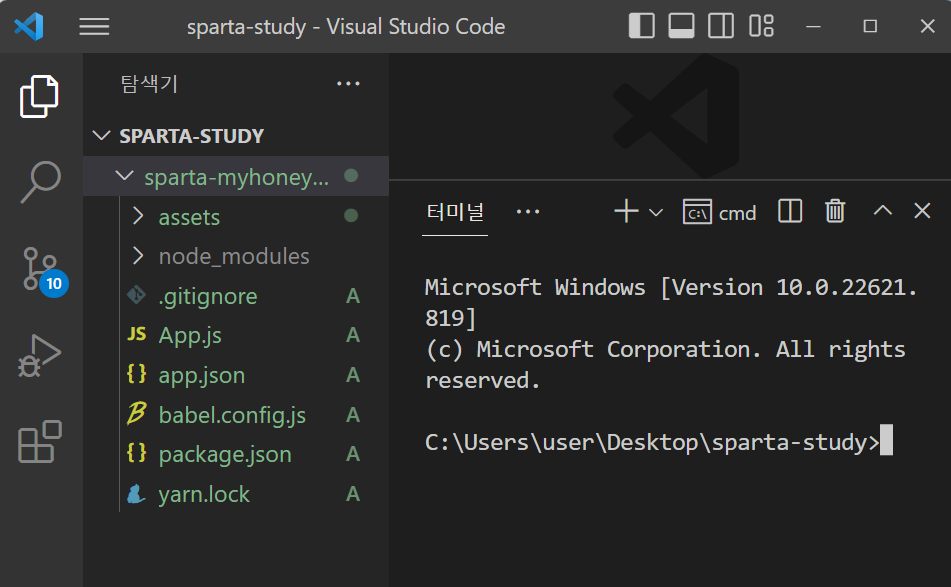Open the Run and Debug view

click(39, 355)
